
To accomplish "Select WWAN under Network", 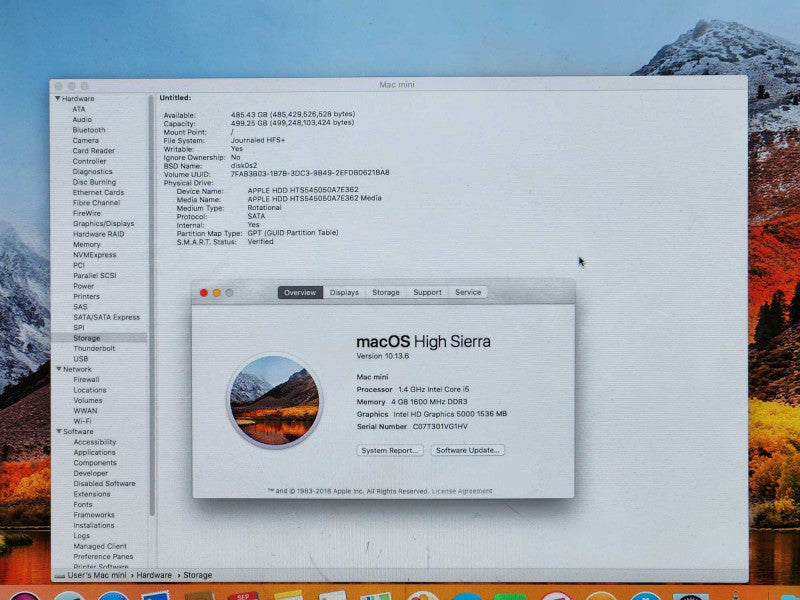I will [x=85, y=411].
